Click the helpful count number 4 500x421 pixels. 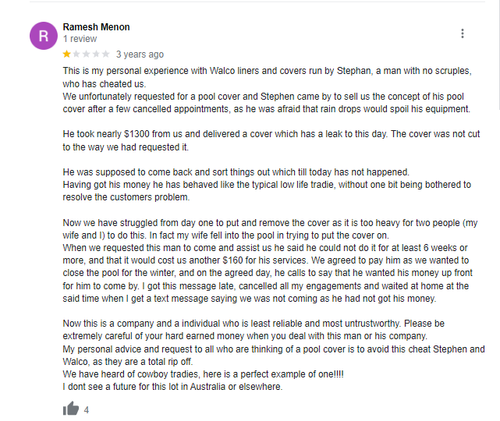(86, 410)
